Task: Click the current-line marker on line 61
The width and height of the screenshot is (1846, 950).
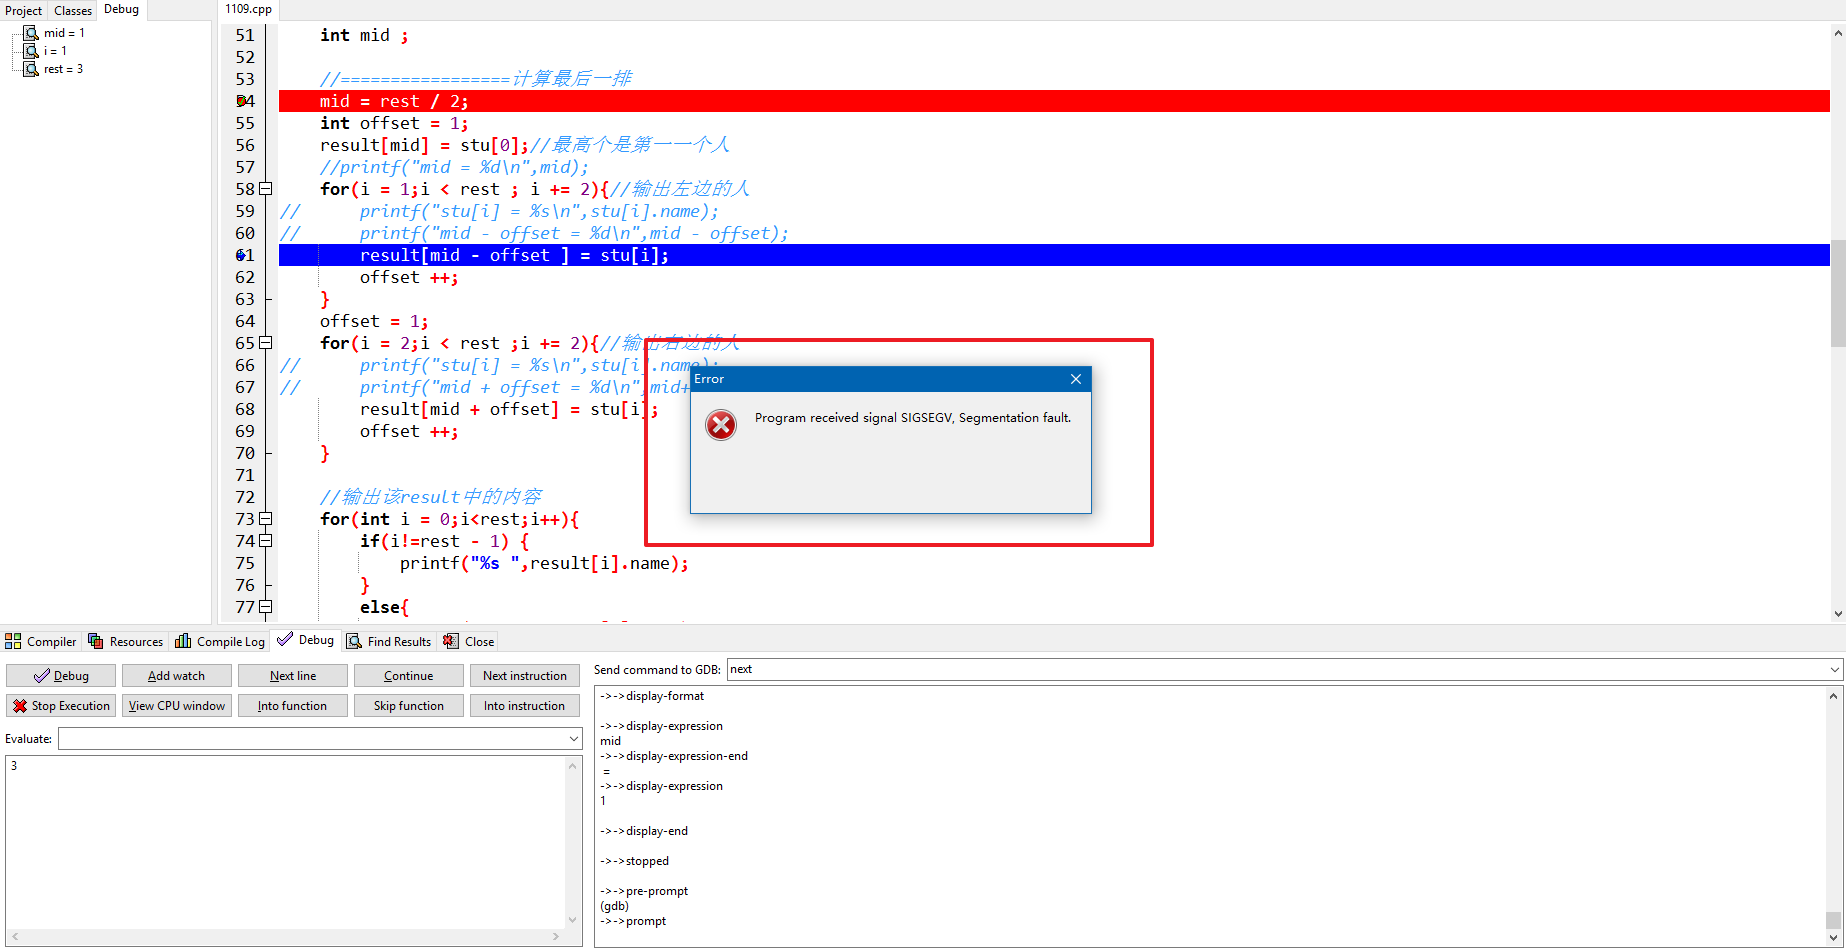Action: click(241, 255)
